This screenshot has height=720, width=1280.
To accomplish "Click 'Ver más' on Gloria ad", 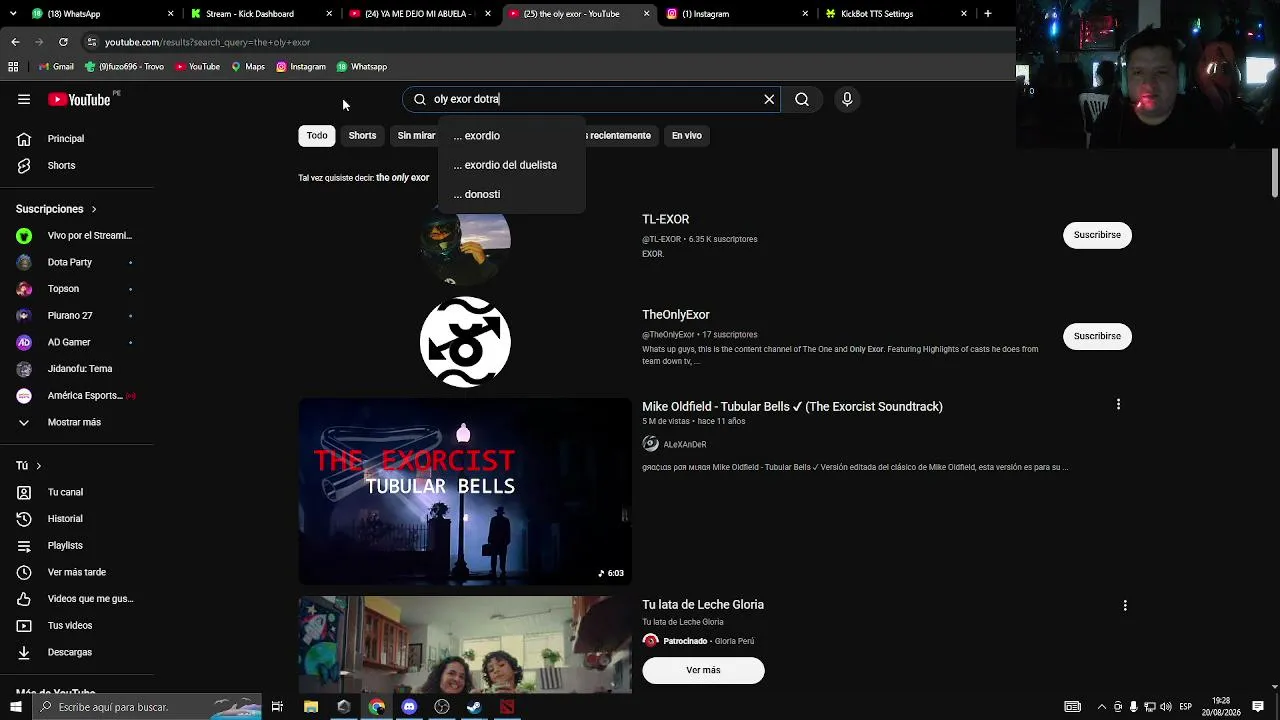I will [x=703, y=670].
